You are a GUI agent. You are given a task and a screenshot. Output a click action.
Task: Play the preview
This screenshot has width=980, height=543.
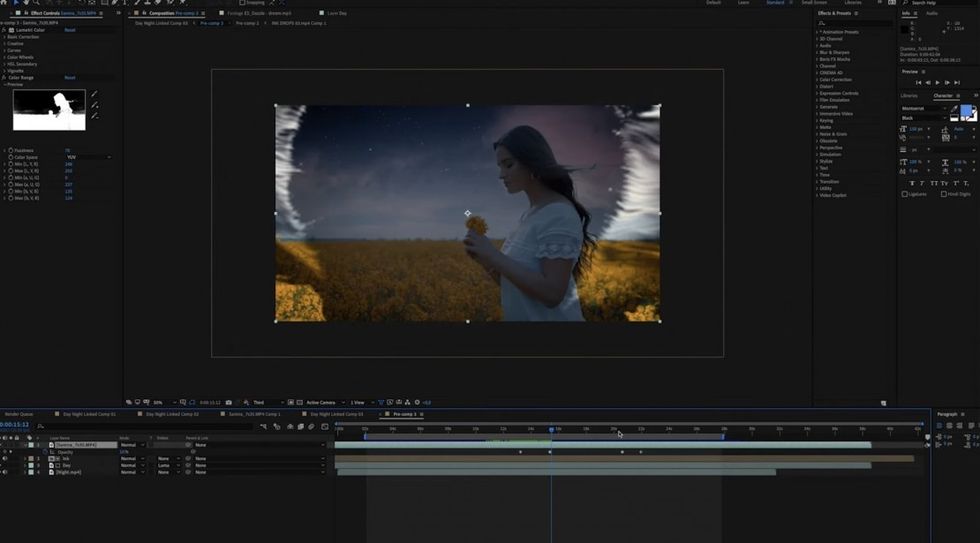pyautogui.click(x=938, y=82)
